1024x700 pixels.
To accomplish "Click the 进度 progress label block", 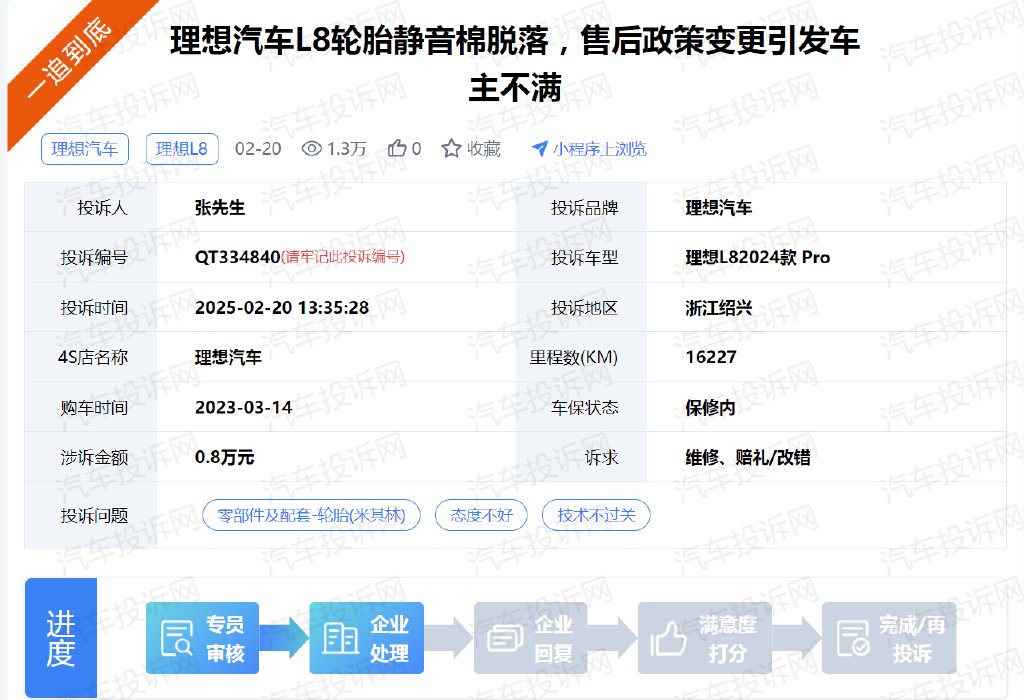I will click(61, 638).
